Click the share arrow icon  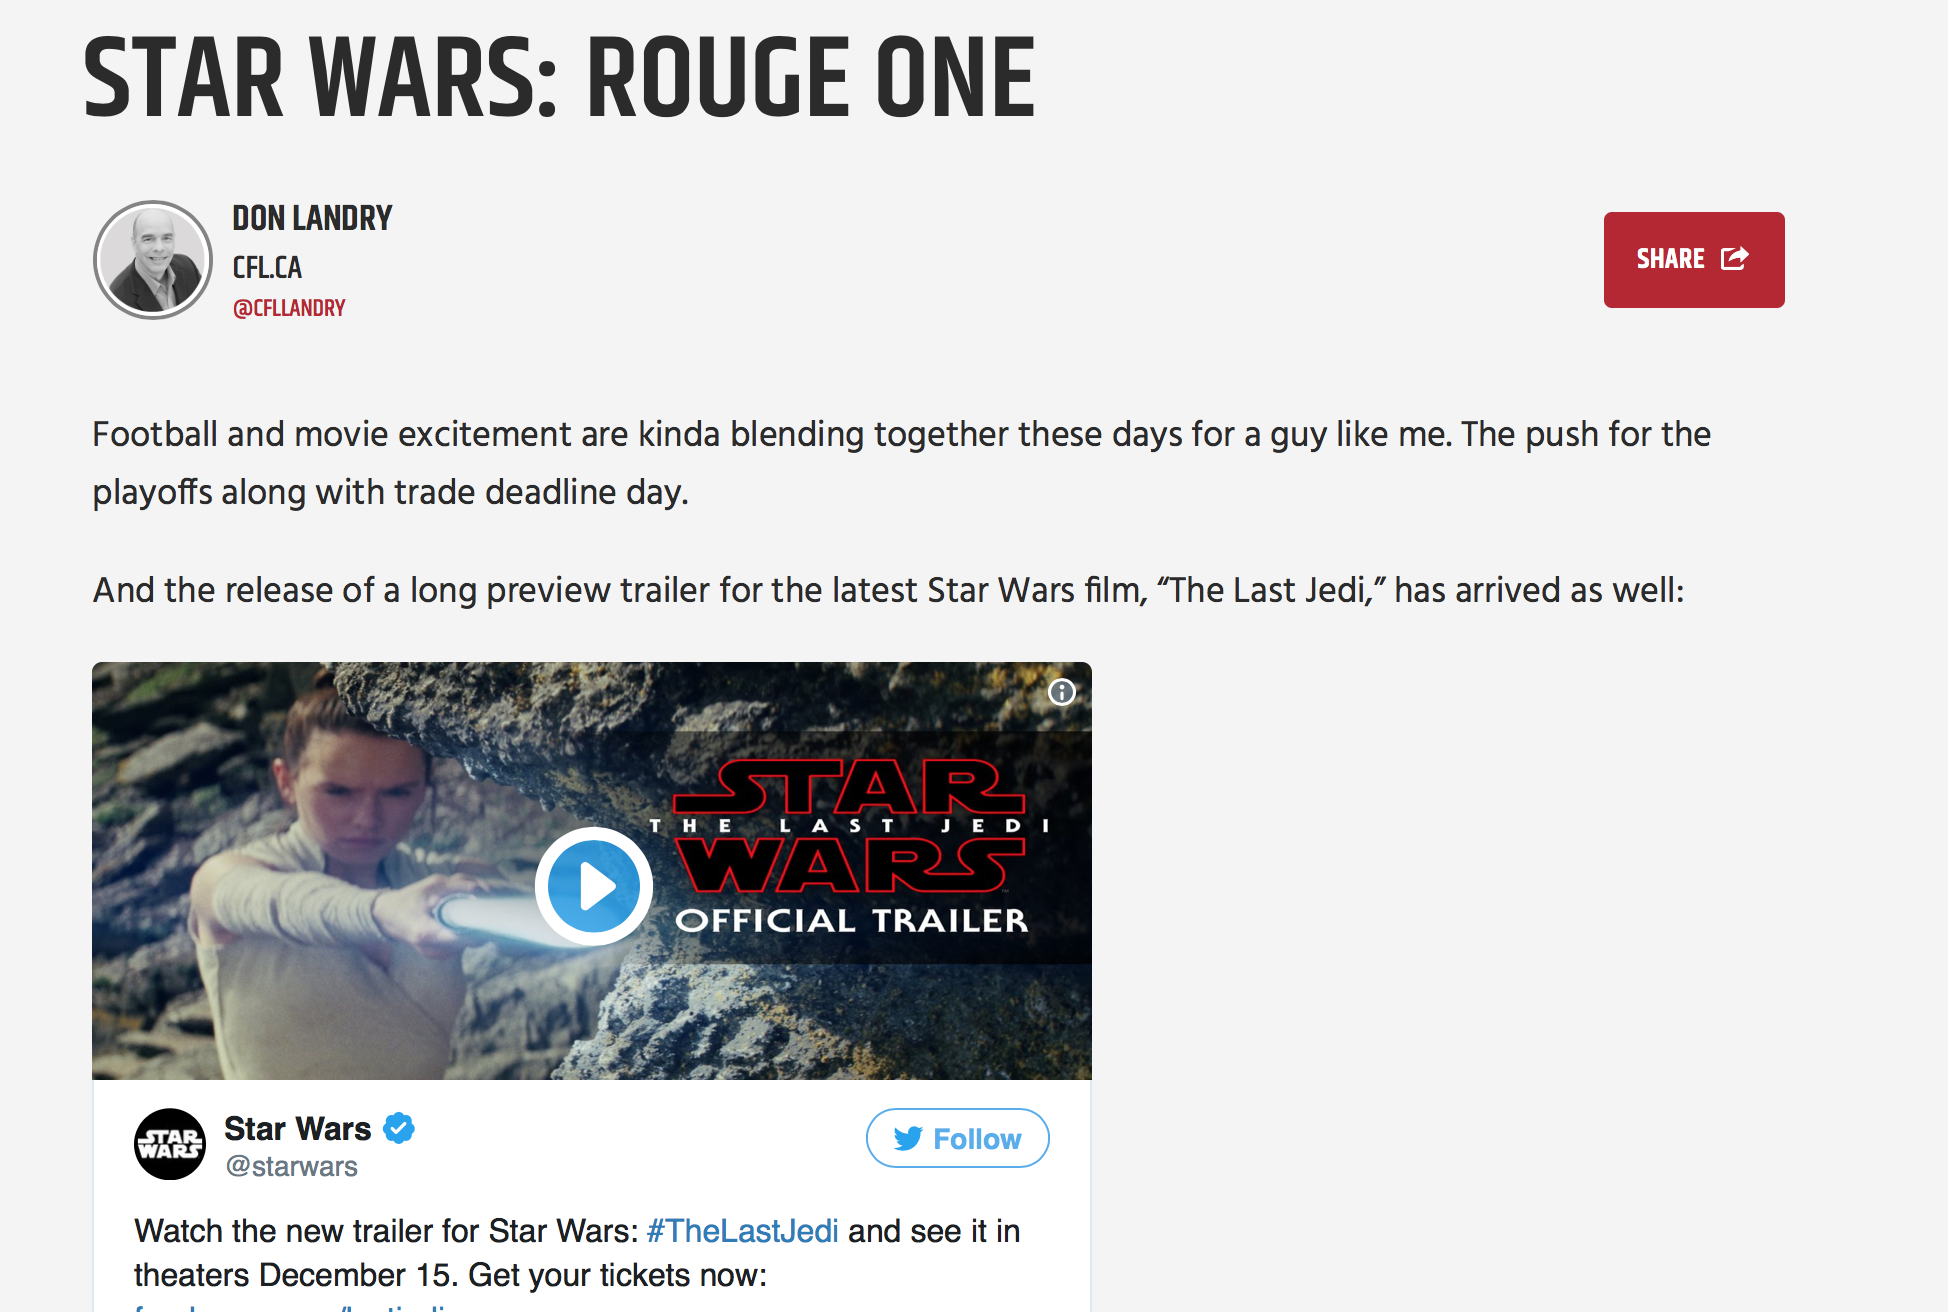pyautogui.click(x=1735, y=259)
